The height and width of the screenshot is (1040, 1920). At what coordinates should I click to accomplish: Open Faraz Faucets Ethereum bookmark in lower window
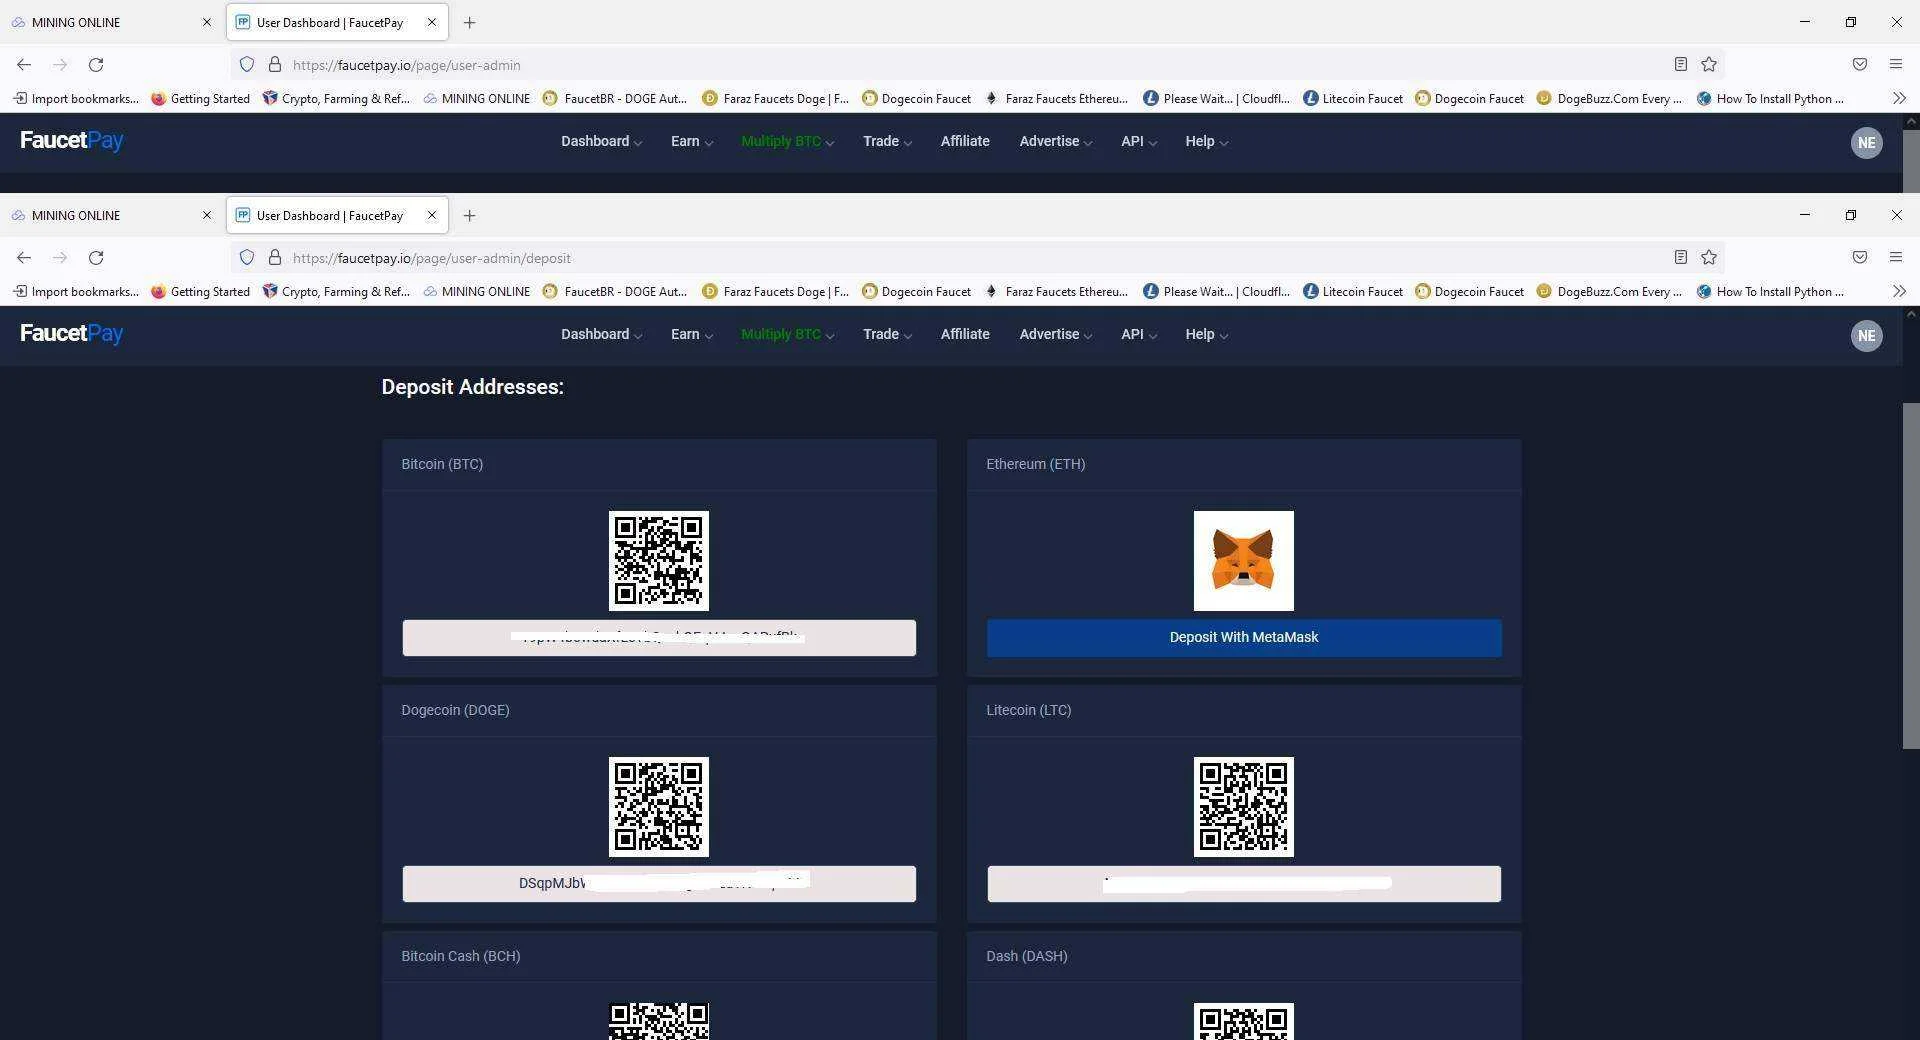[1055, 291]
